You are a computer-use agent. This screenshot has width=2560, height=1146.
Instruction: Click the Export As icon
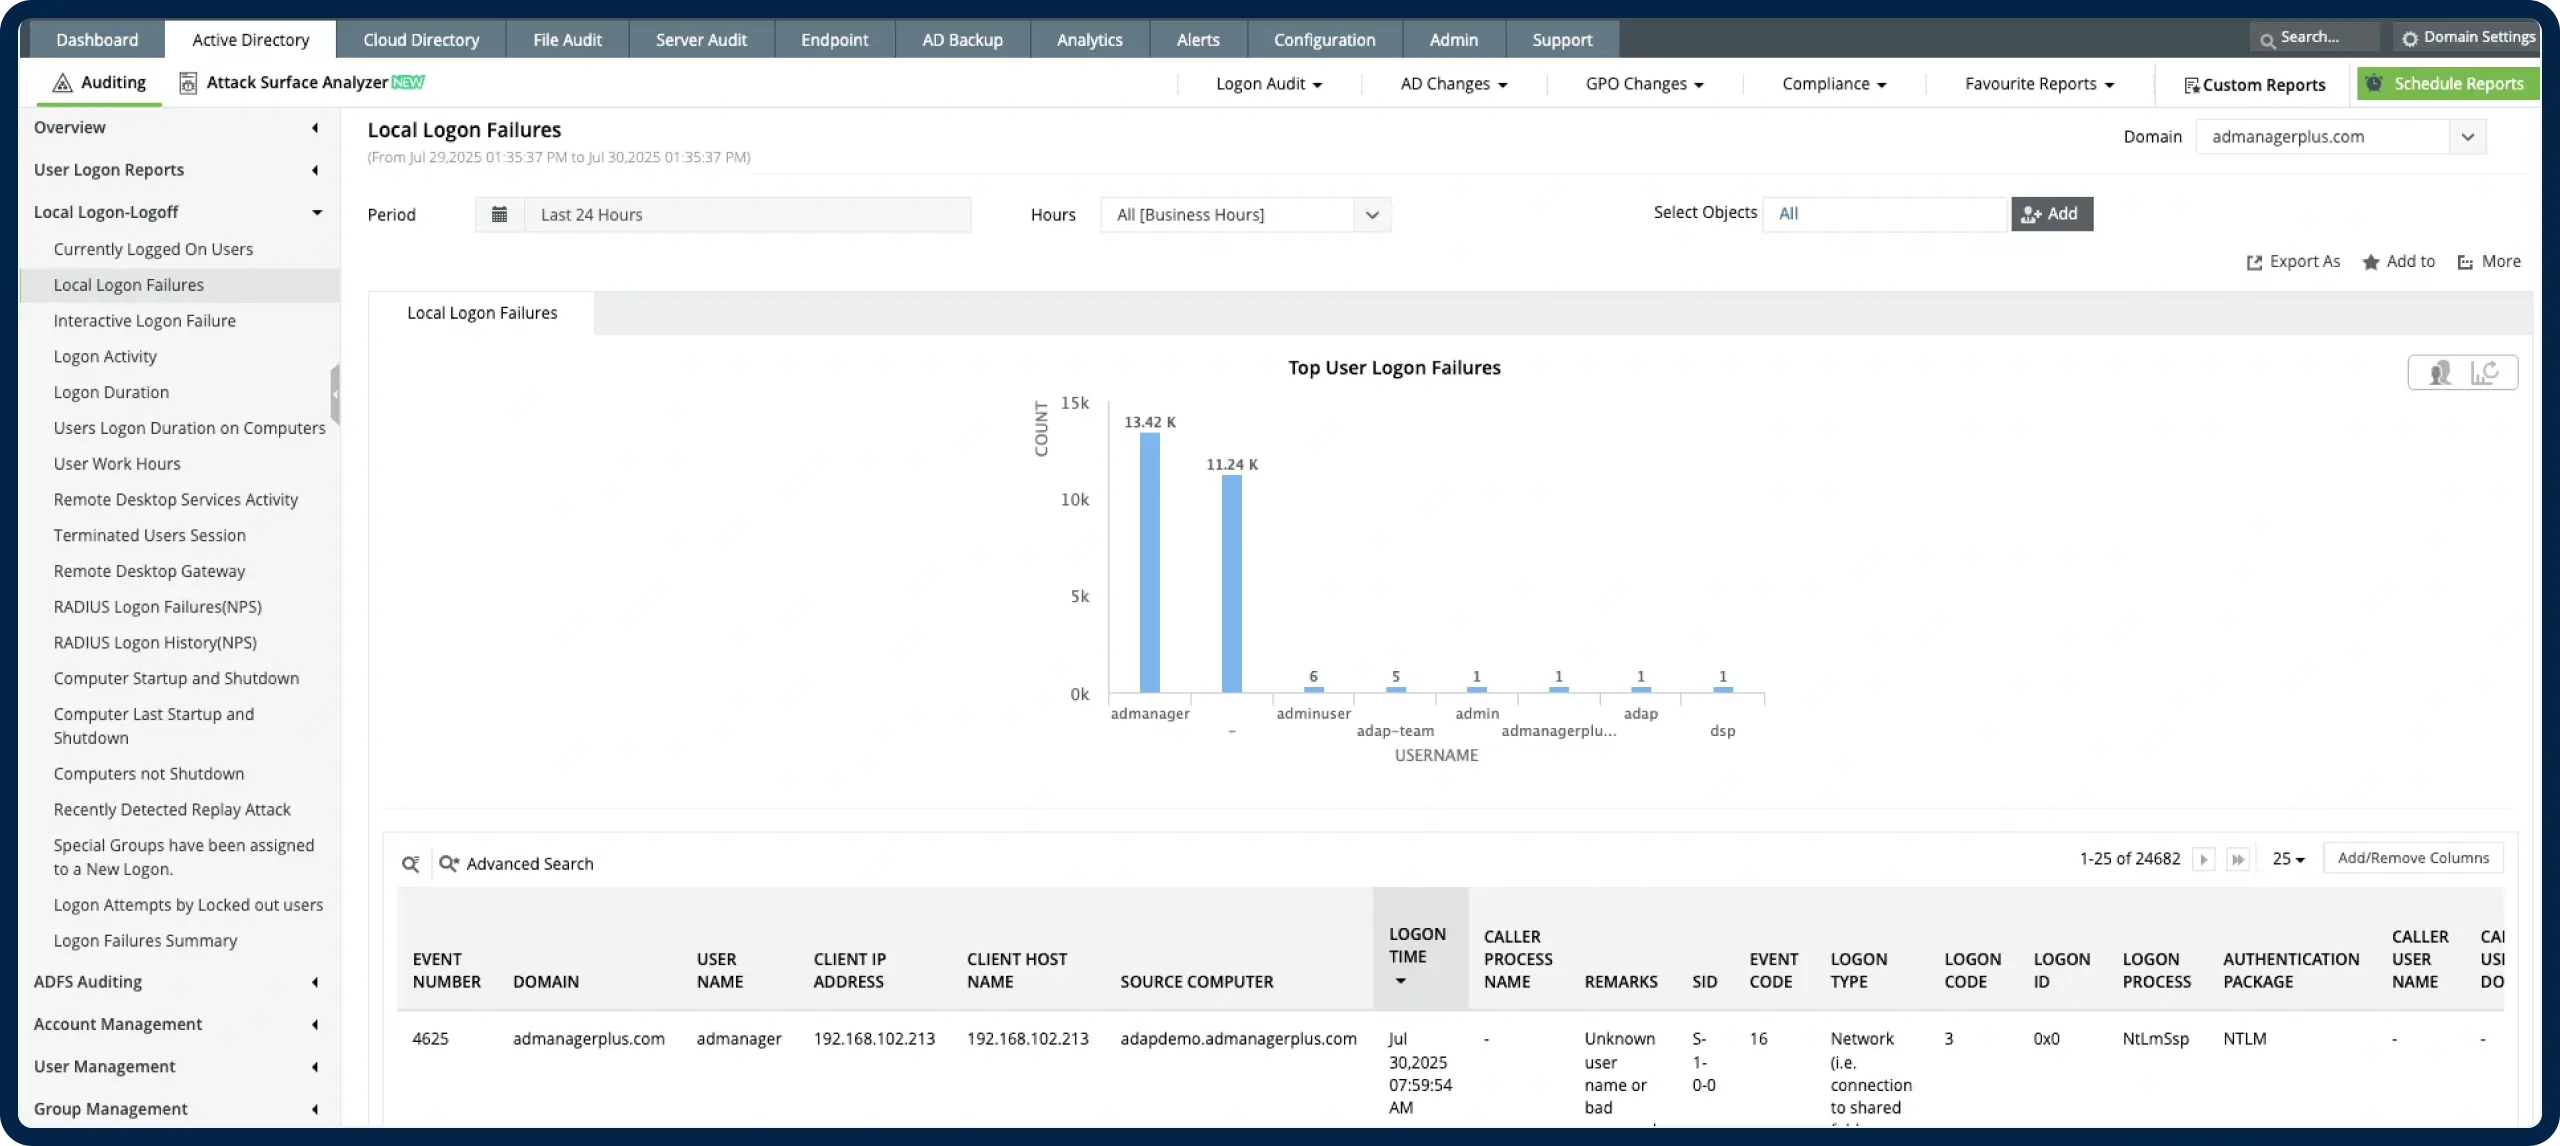[2254, 262]
